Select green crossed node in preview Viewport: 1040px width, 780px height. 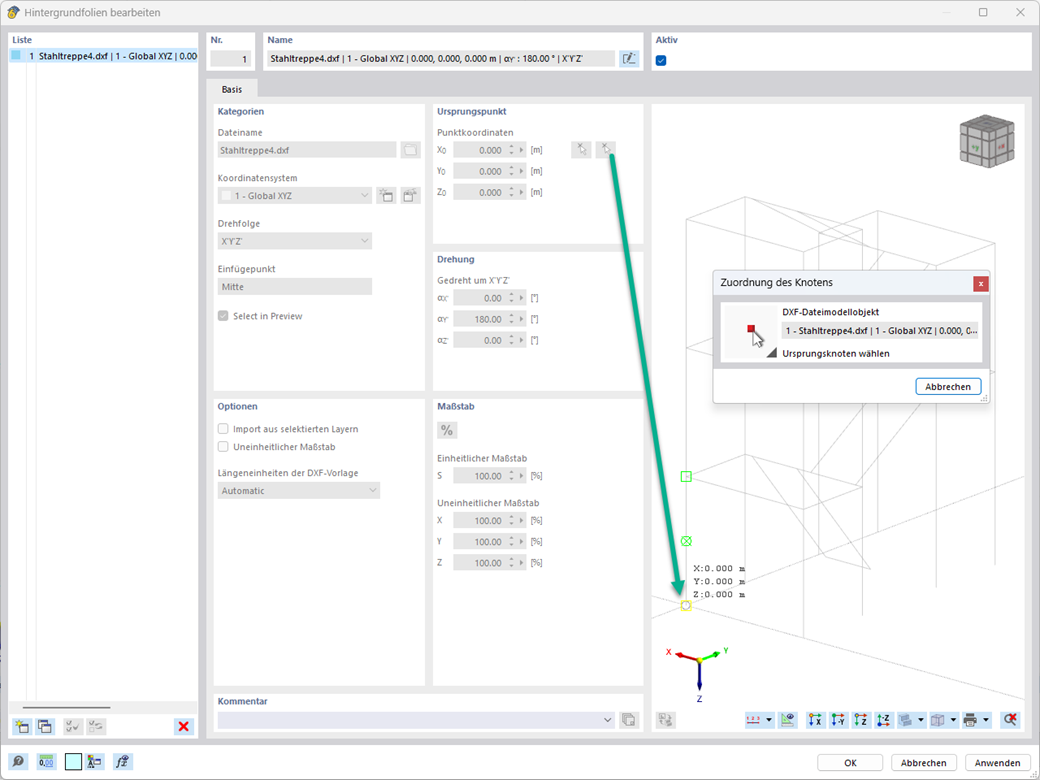tap(686, 541)
